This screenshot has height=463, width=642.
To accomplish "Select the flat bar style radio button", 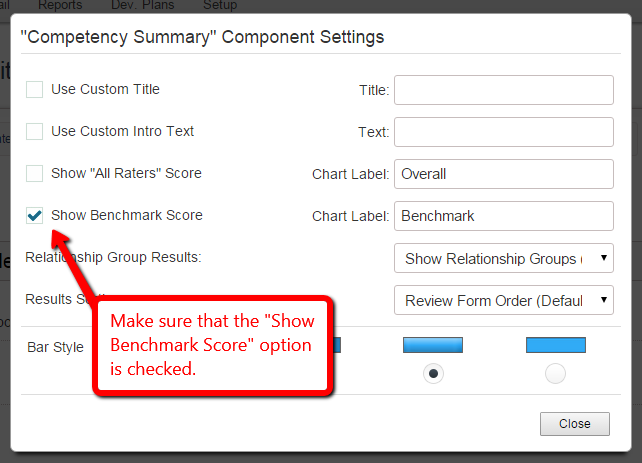I will [555, 373].
